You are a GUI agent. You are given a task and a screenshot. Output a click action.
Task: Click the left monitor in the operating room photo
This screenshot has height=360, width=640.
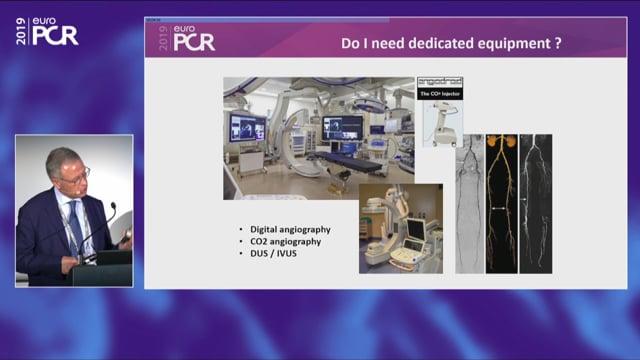[x=248, y=128]
